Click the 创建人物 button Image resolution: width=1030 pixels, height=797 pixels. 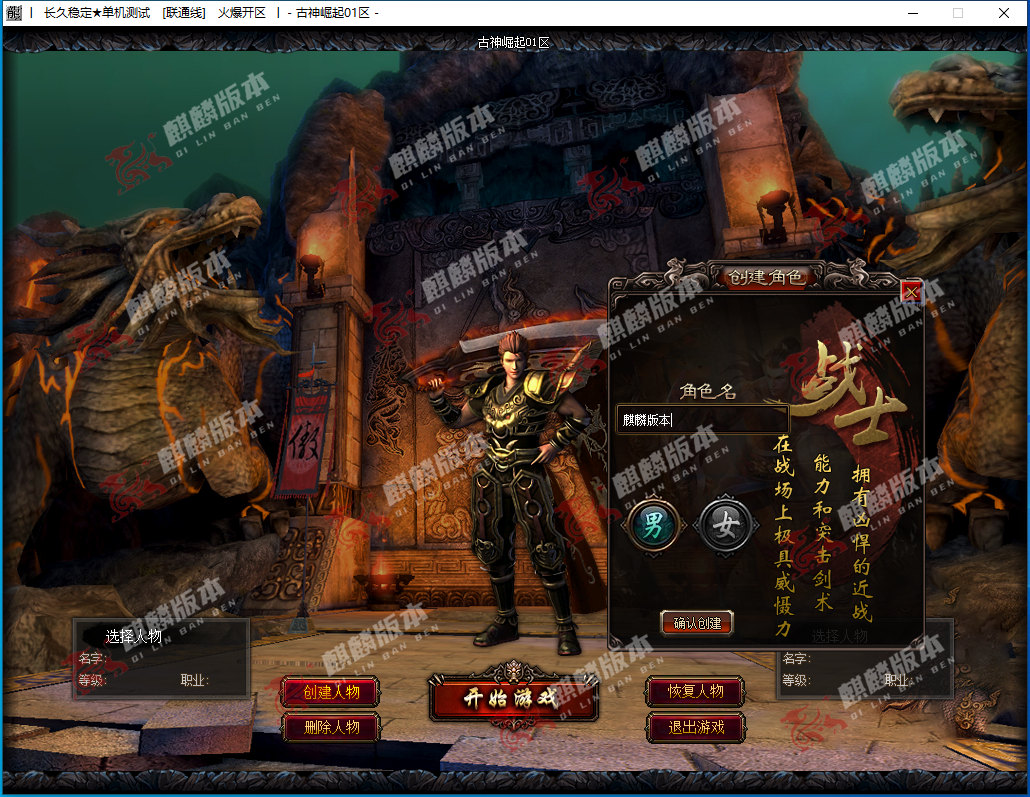click(330, 692)
